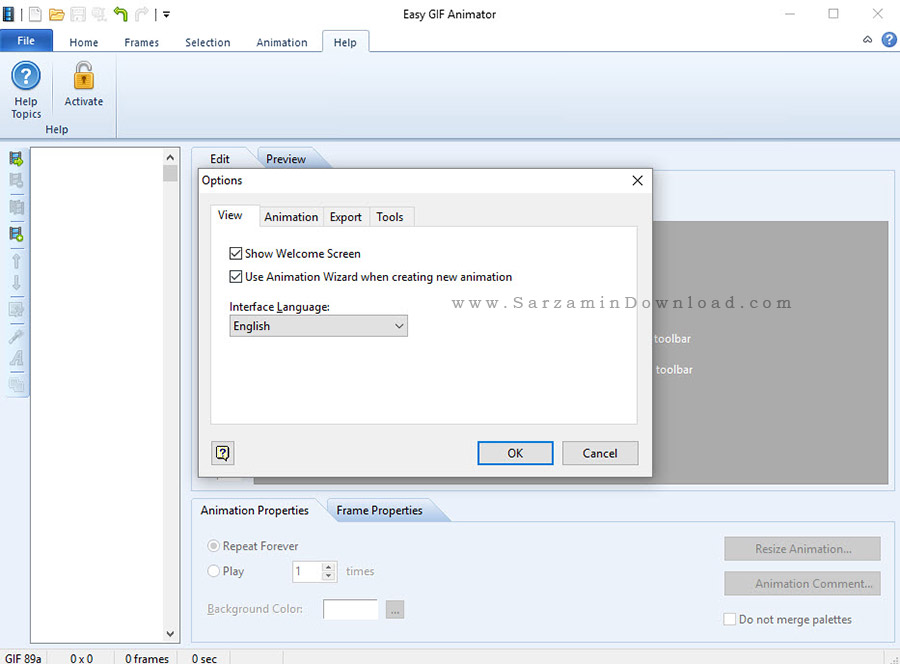Collapse the ribbon with the caret icon

coord(867,40)
